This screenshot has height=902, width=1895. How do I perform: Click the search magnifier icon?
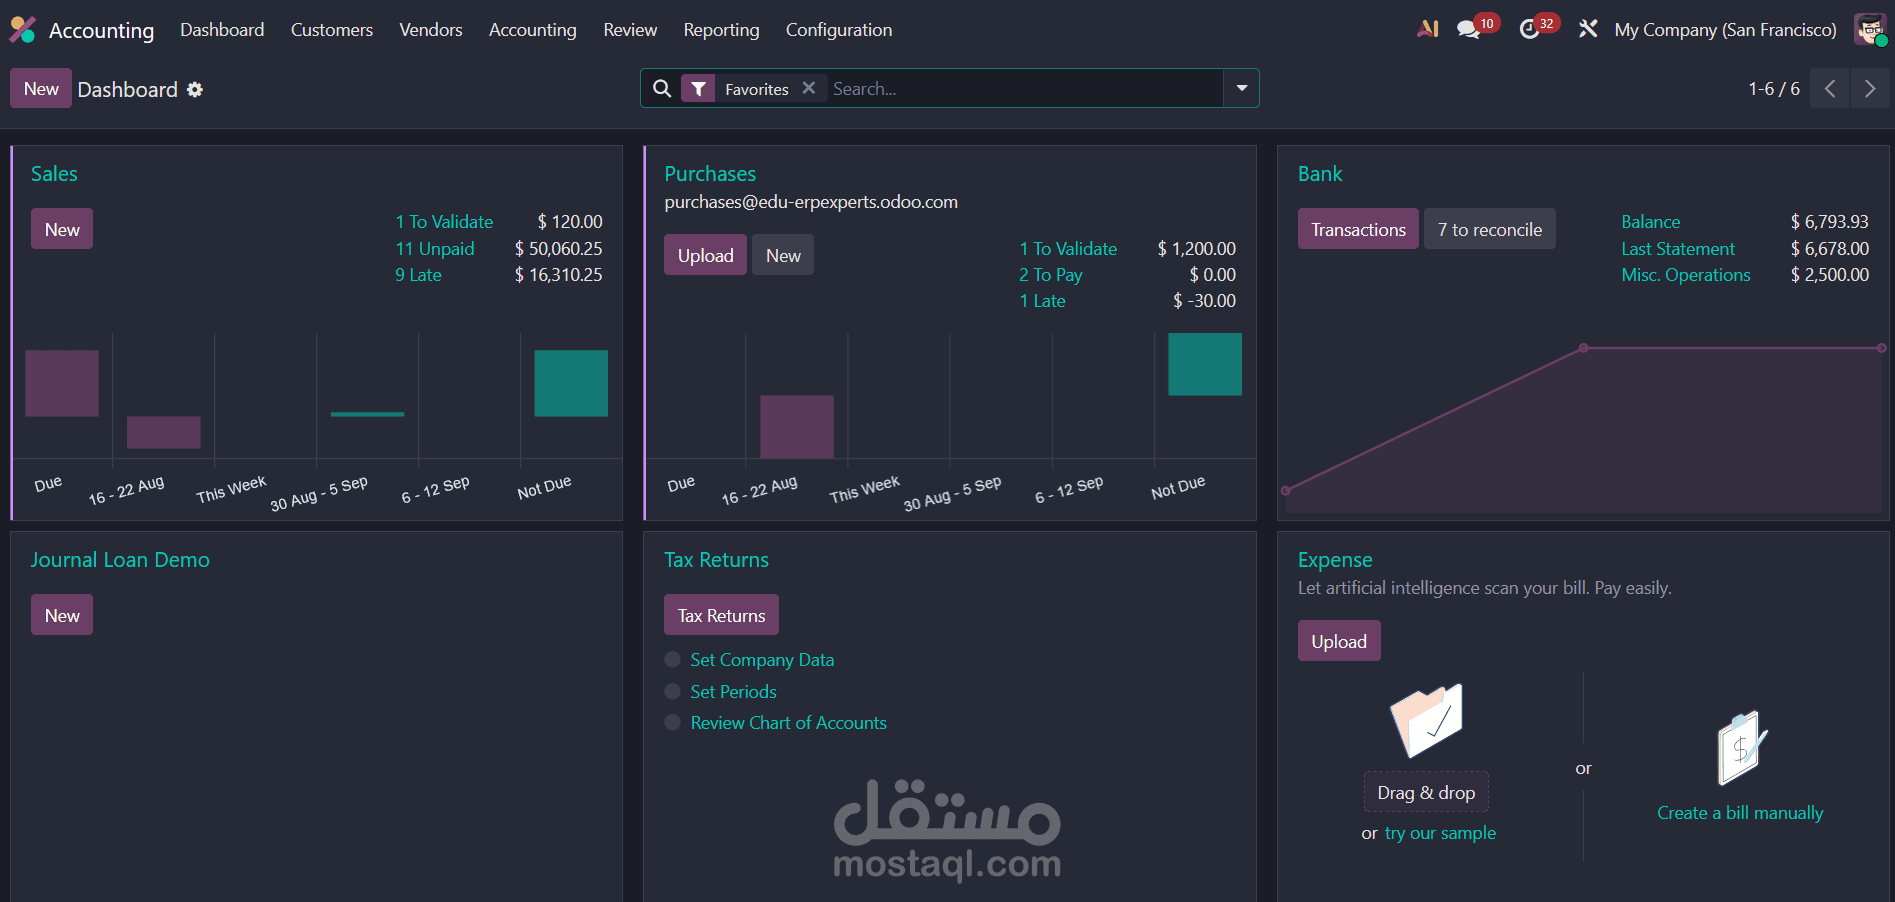tap(662, 88)
